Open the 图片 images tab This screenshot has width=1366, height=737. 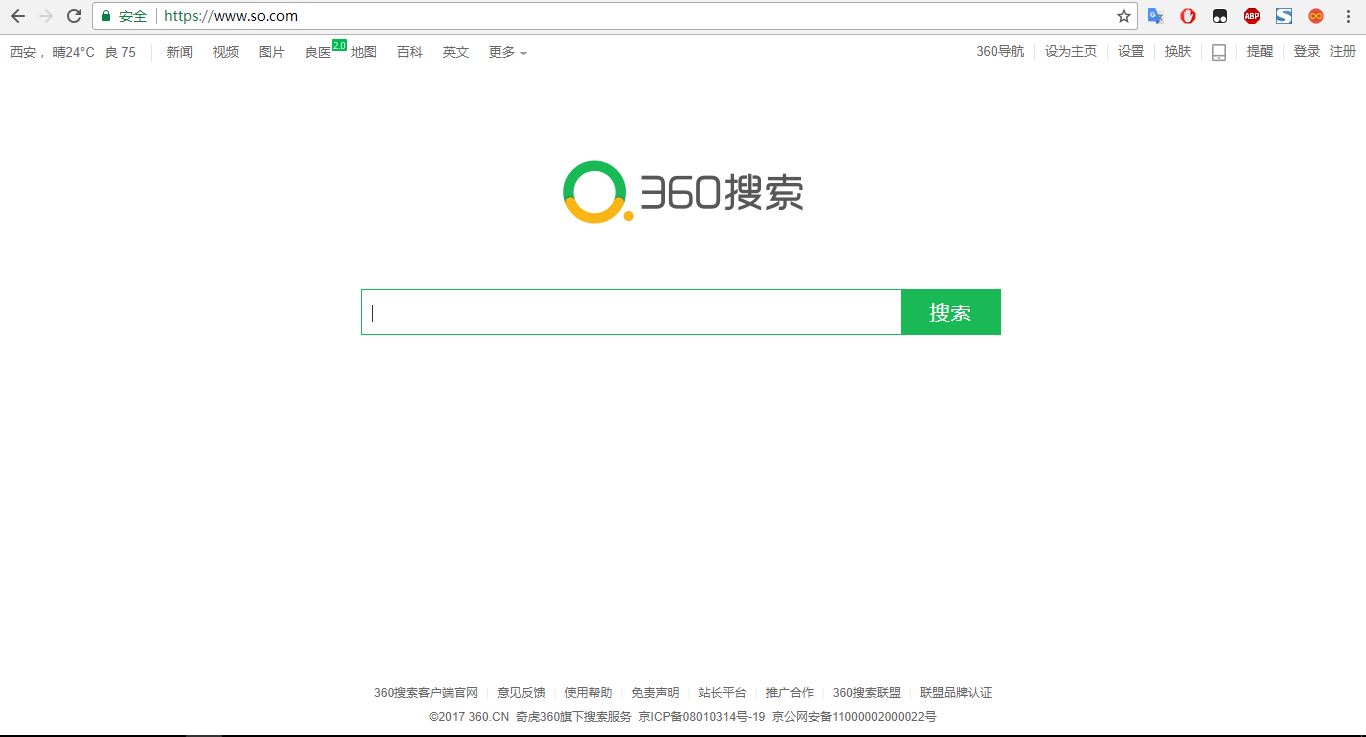click(272, 52)
